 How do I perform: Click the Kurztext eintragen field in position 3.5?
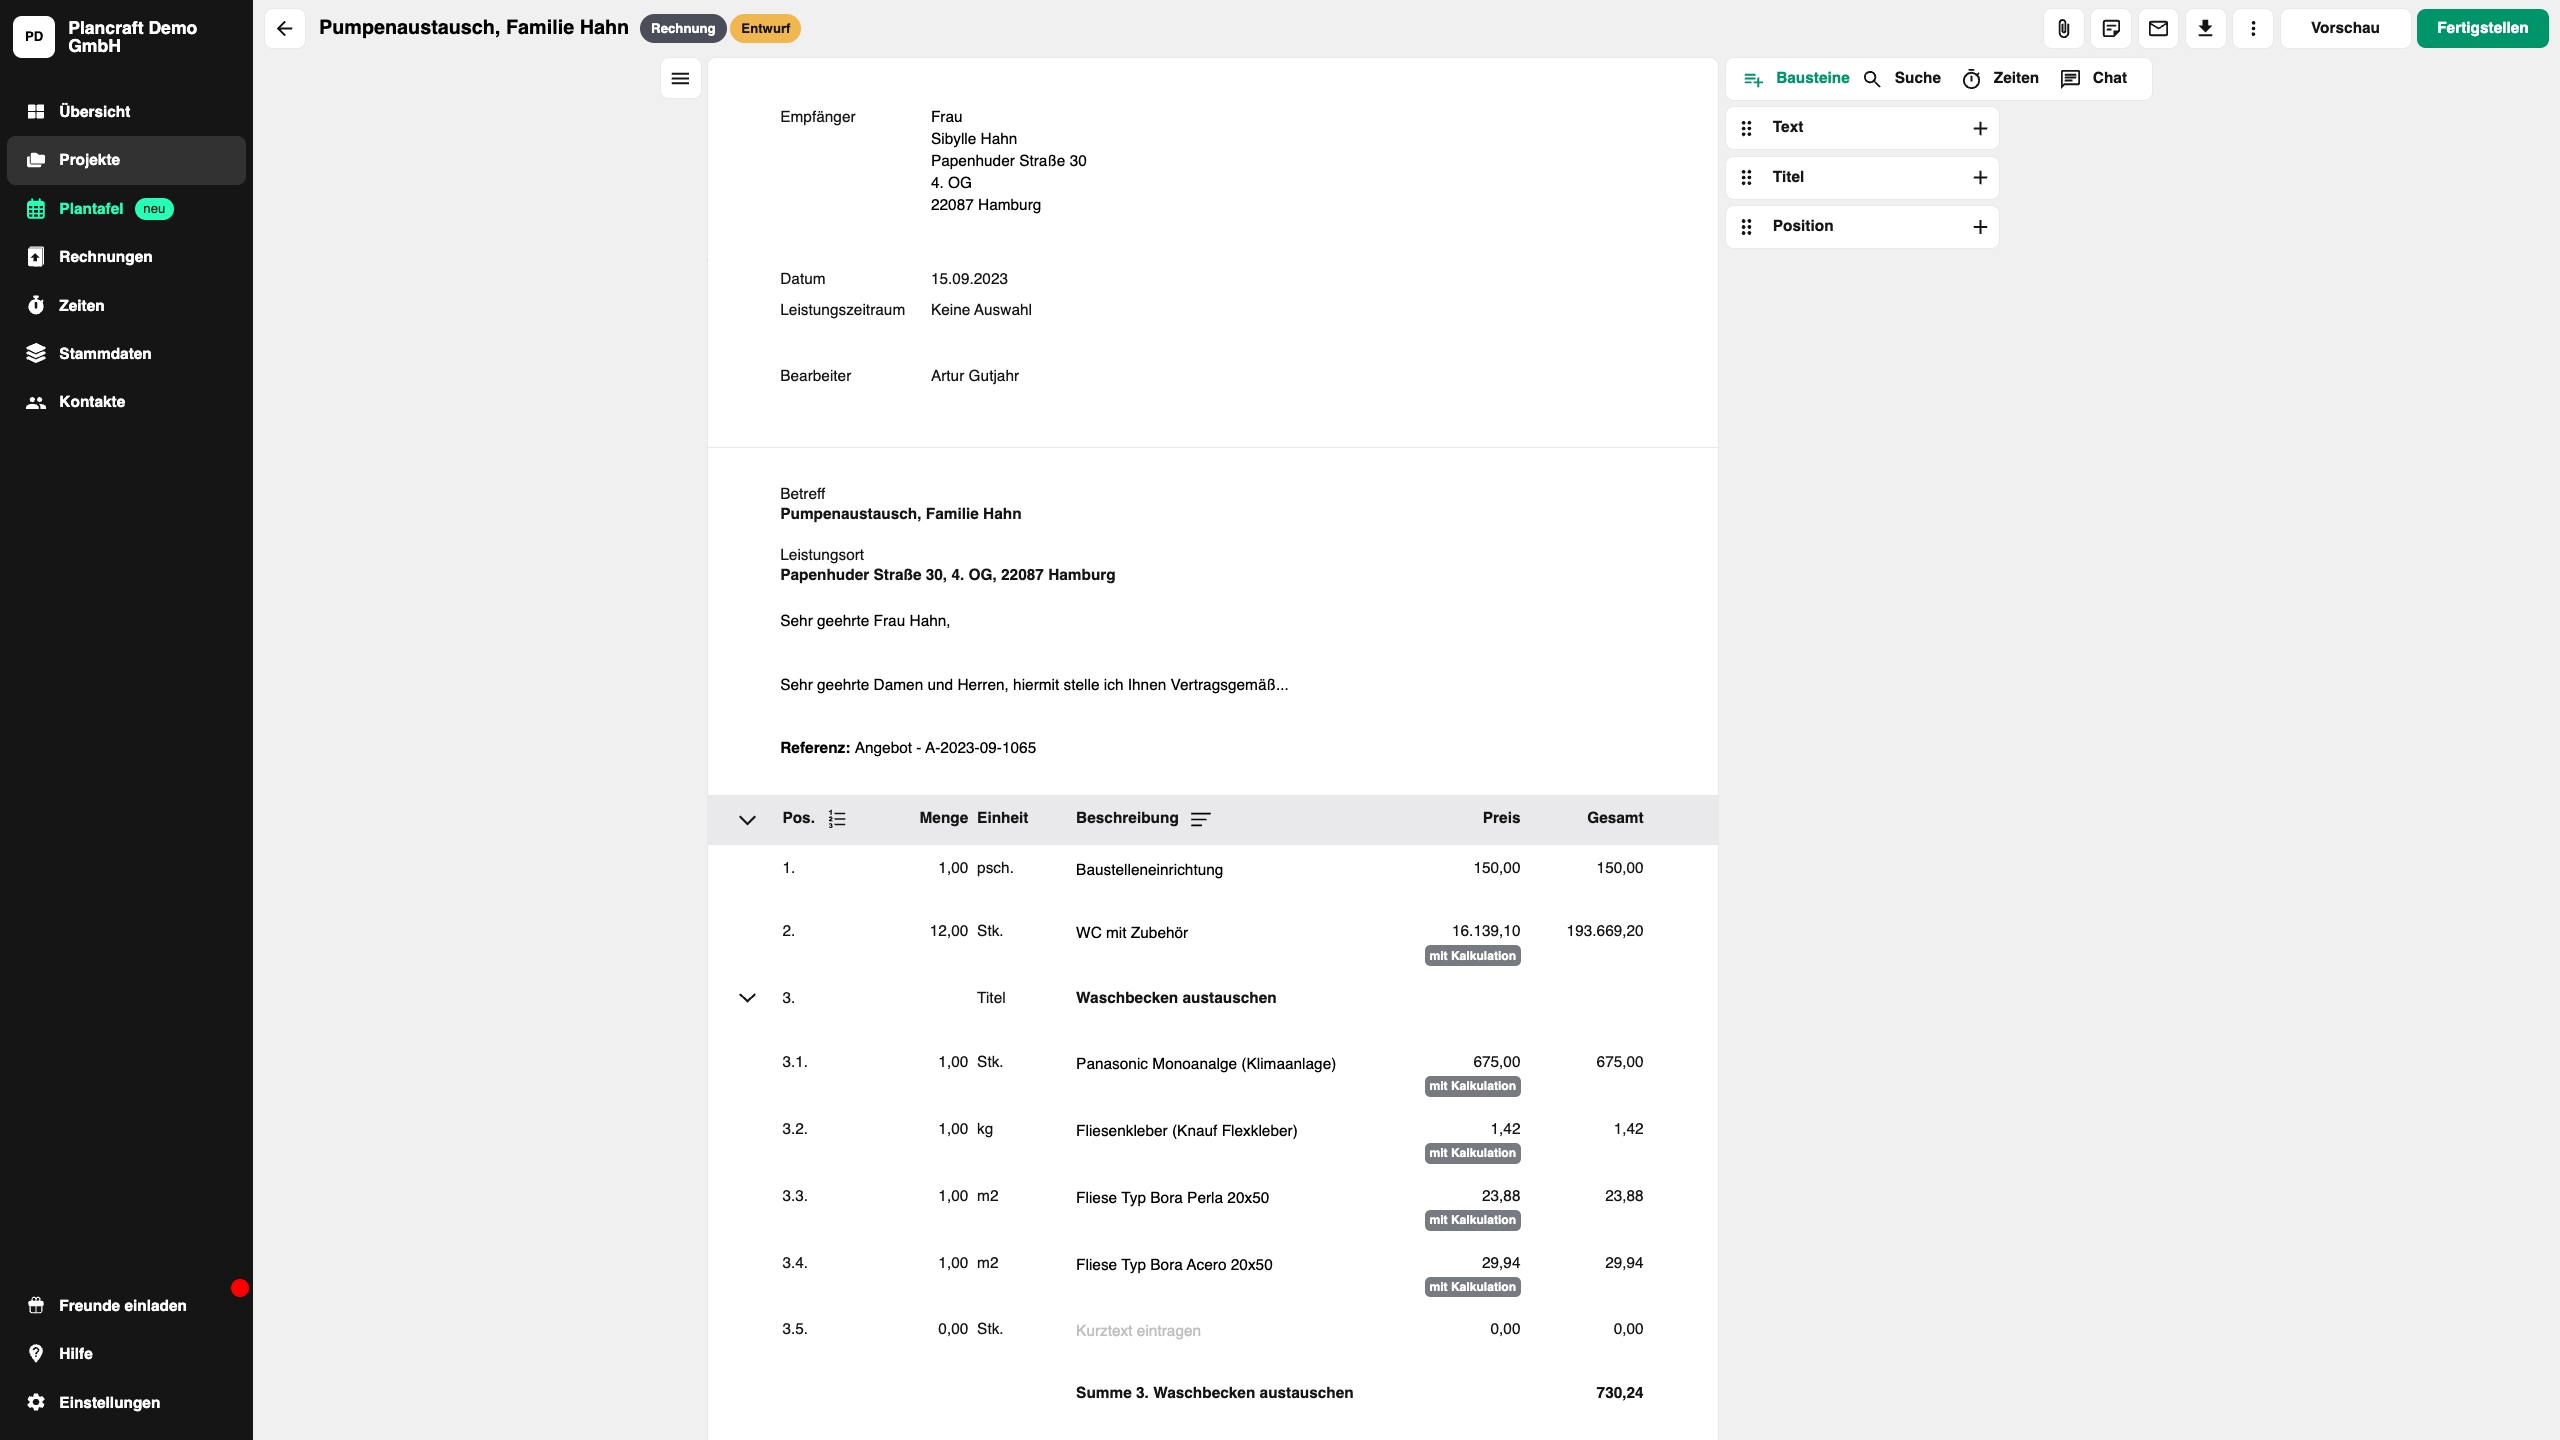click(1138, 1331)
